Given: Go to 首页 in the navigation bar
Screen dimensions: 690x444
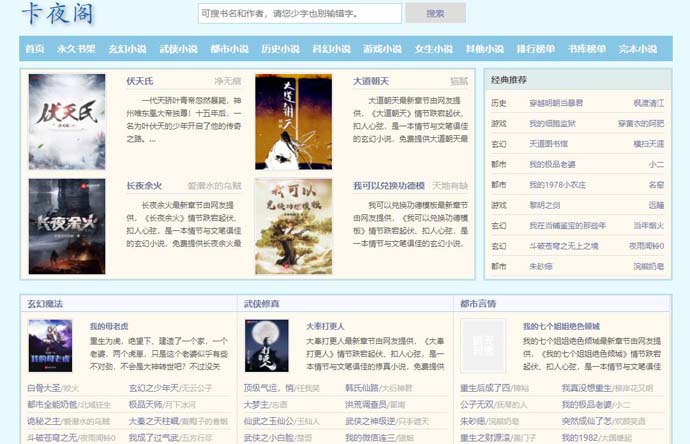Looking at the screenshot, I should click(x=35, y=49).
